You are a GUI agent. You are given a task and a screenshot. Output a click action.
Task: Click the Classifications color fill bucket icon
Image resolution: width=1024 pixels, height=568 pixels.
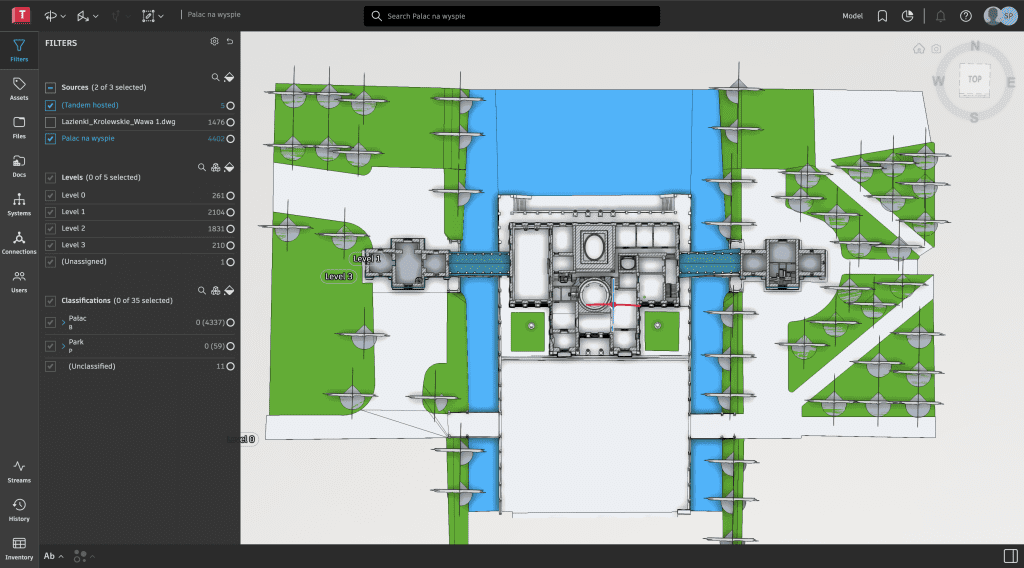(229, 291)
